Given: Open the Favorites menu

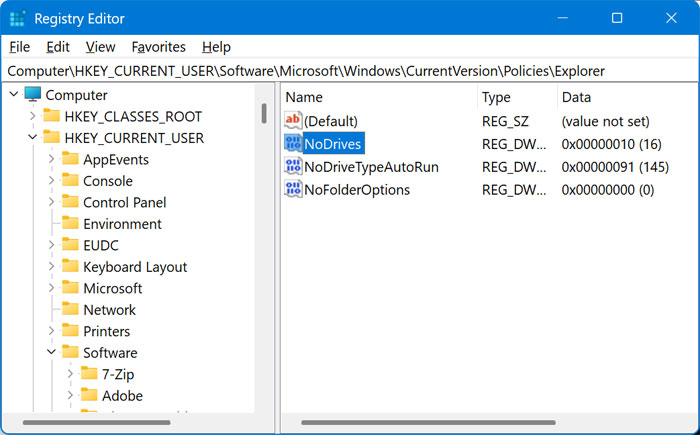Looking at the screenshot, I should point(158,47).
